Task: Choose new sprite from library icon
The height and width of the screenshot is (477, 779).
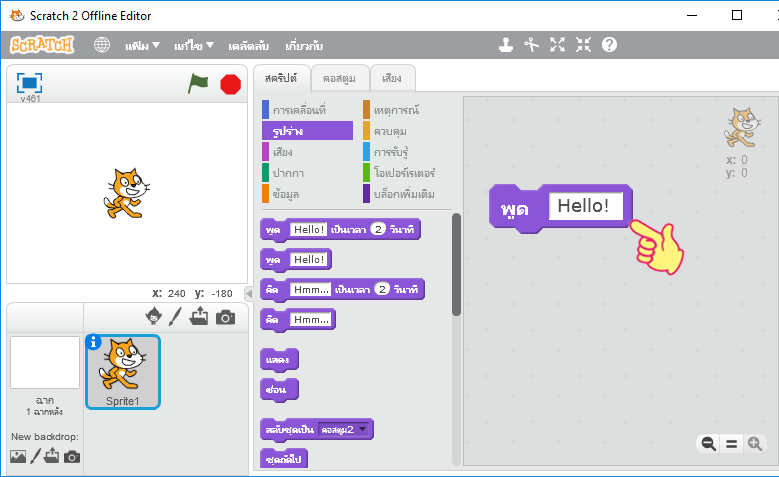Action: (154, 317)
